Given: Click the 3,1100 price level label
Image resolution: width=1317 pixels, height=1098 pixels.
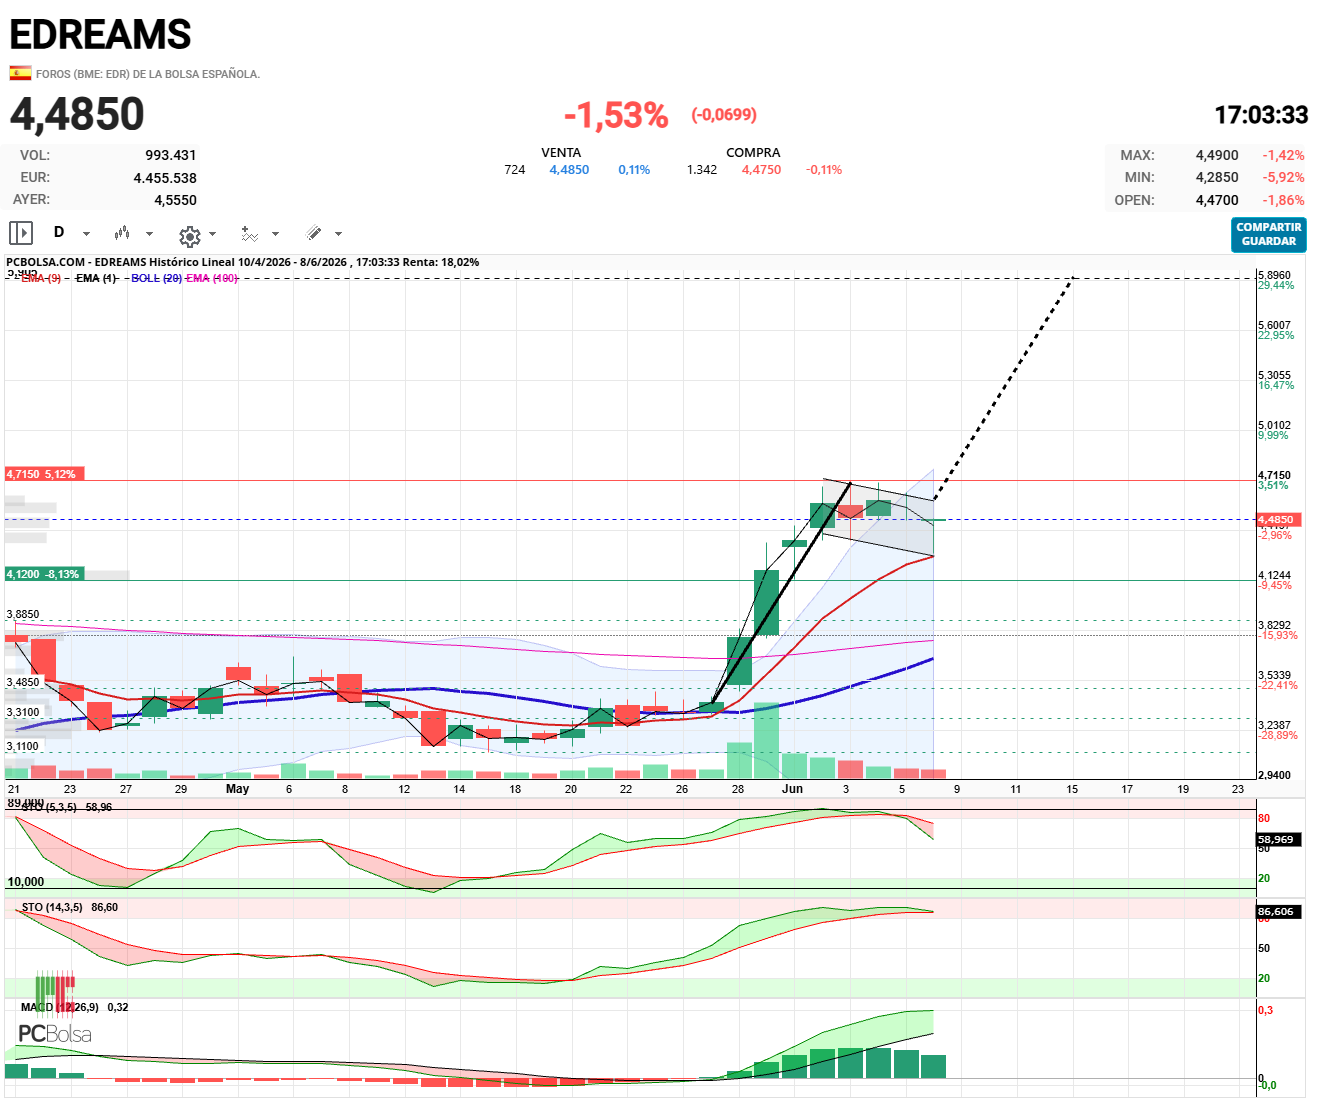Looking at the screenshot, I should 23,746.
